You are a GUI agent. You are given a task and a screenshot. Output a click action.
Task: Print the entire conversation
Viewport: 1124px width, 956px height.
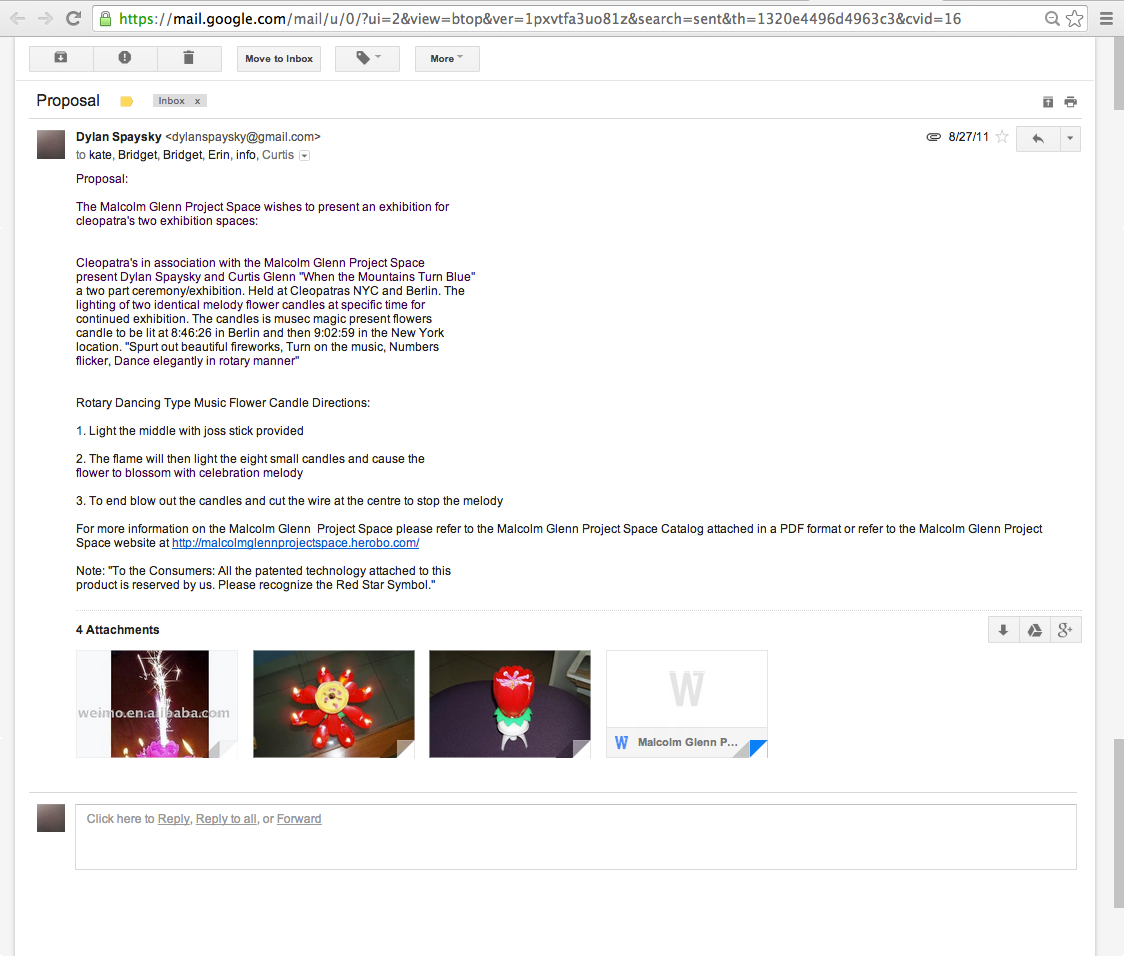pyautogui.click(x=1071, y=102)
